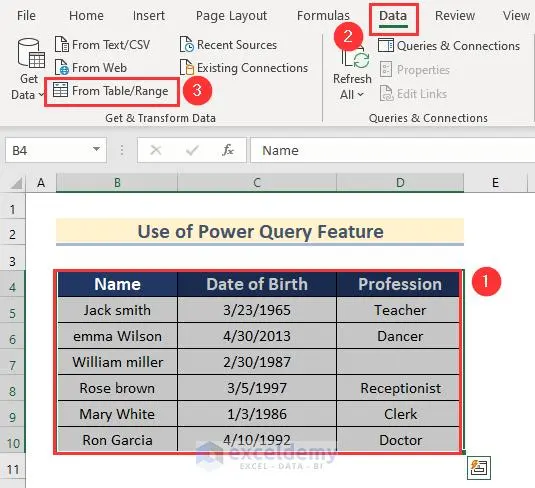Switch to the Formulas tab
The height and width of the screenshot is (488, 535).
[323, 15]
